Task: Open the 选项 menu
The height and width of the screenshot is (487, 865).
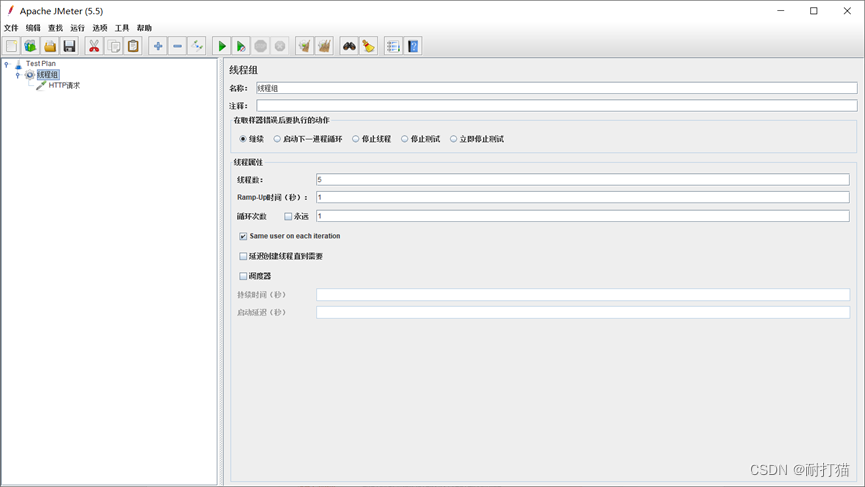Action: (100, 28)
